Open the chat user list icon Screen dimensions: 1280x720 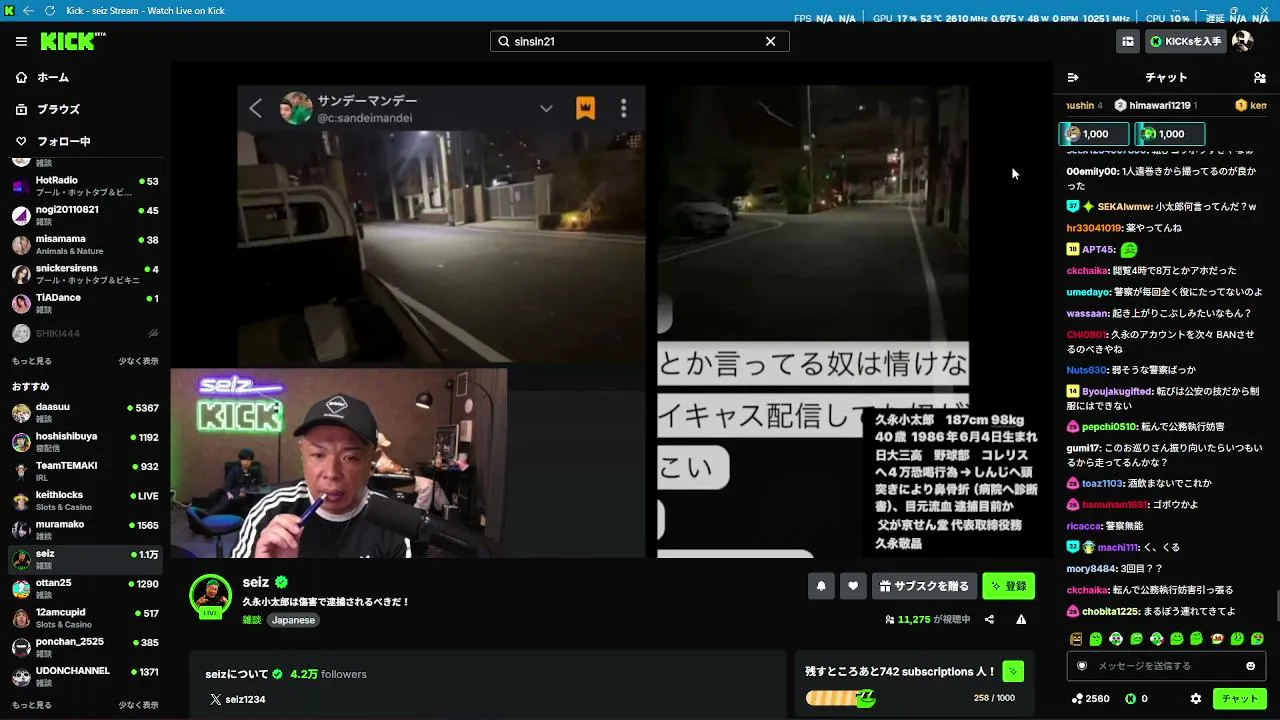(x=1259, y=77)
